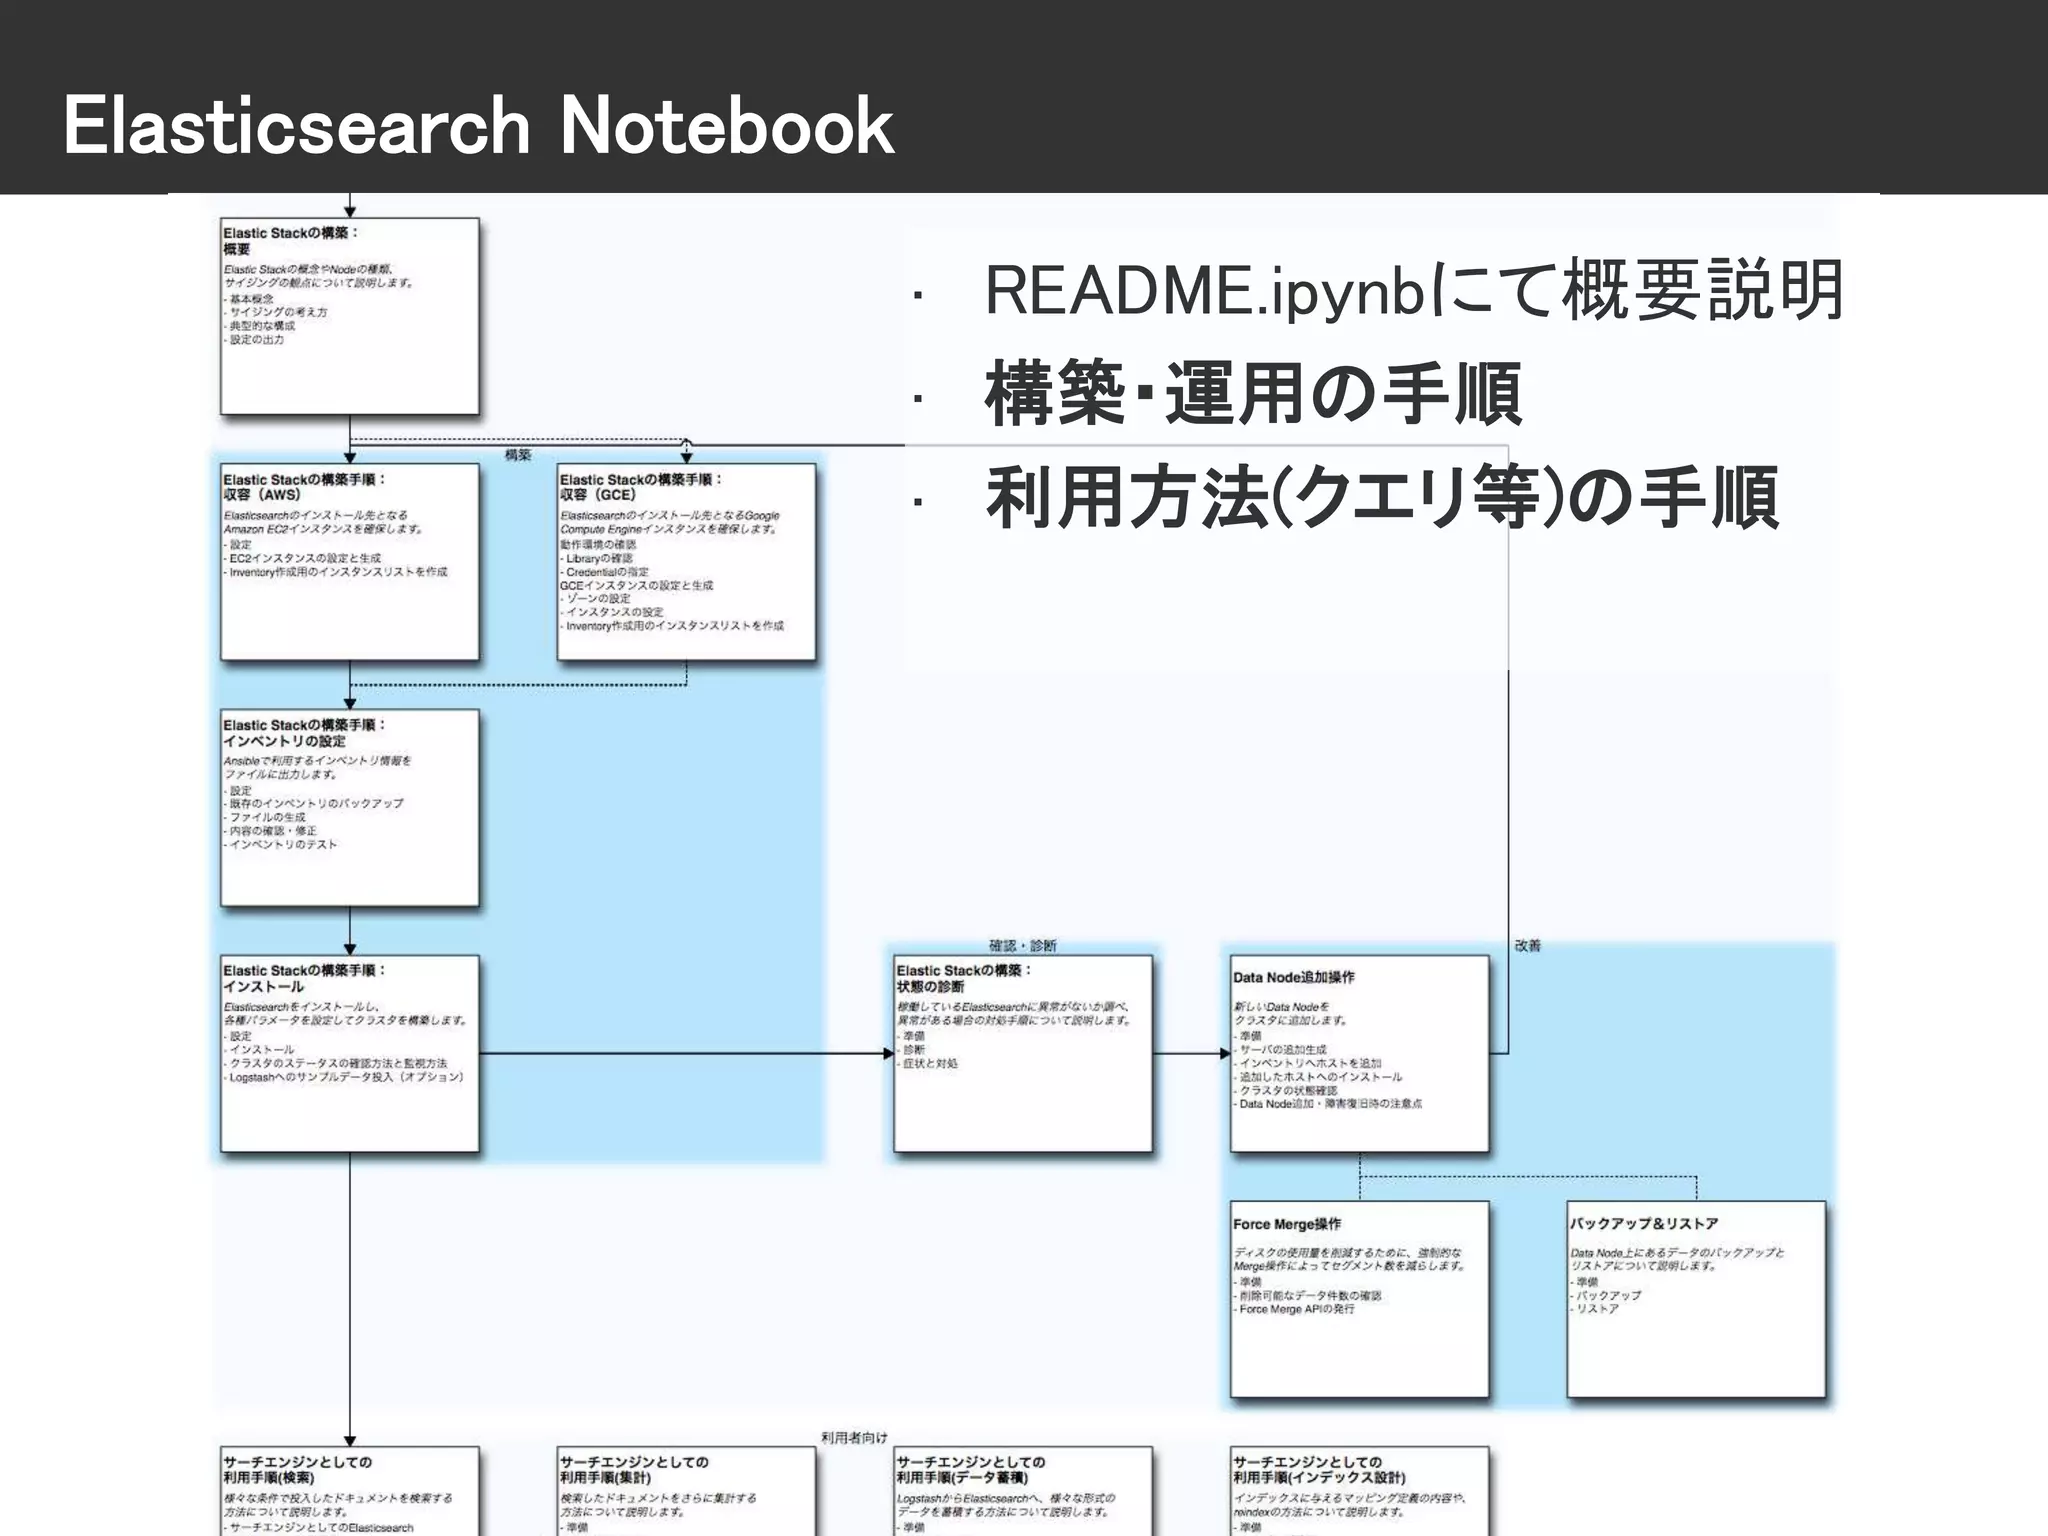Viewport: 2048px width, 1536px height.
Task: Open the '状態の診断' box
Action: coord(1023,1054)
